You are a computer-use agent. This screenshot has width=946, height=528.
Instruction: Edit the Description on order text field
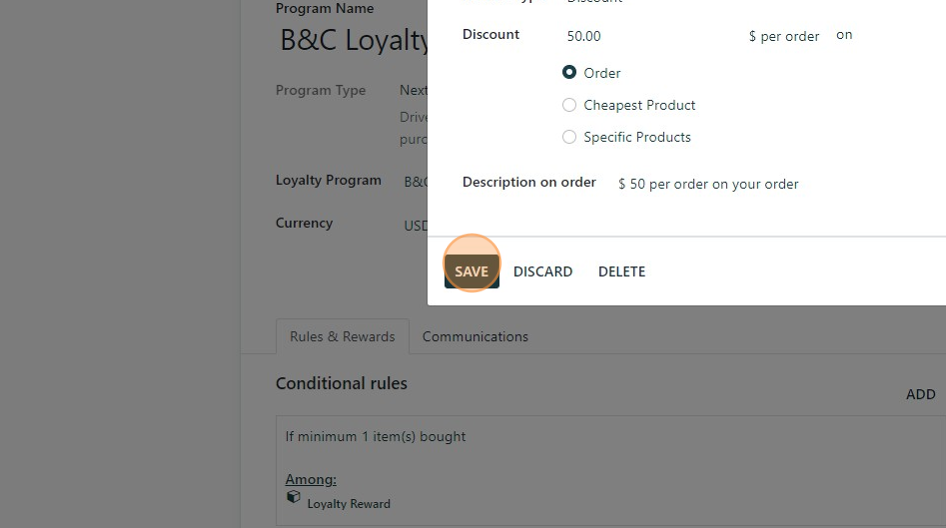click(708, 184)
